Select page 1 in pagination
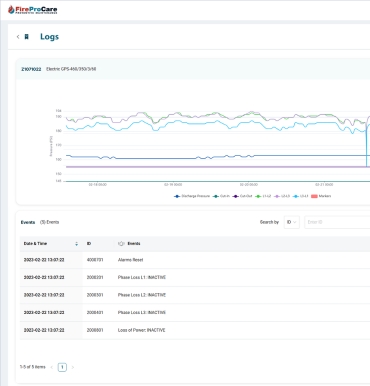Screen dimensions: 370x386 pos(62,367)
